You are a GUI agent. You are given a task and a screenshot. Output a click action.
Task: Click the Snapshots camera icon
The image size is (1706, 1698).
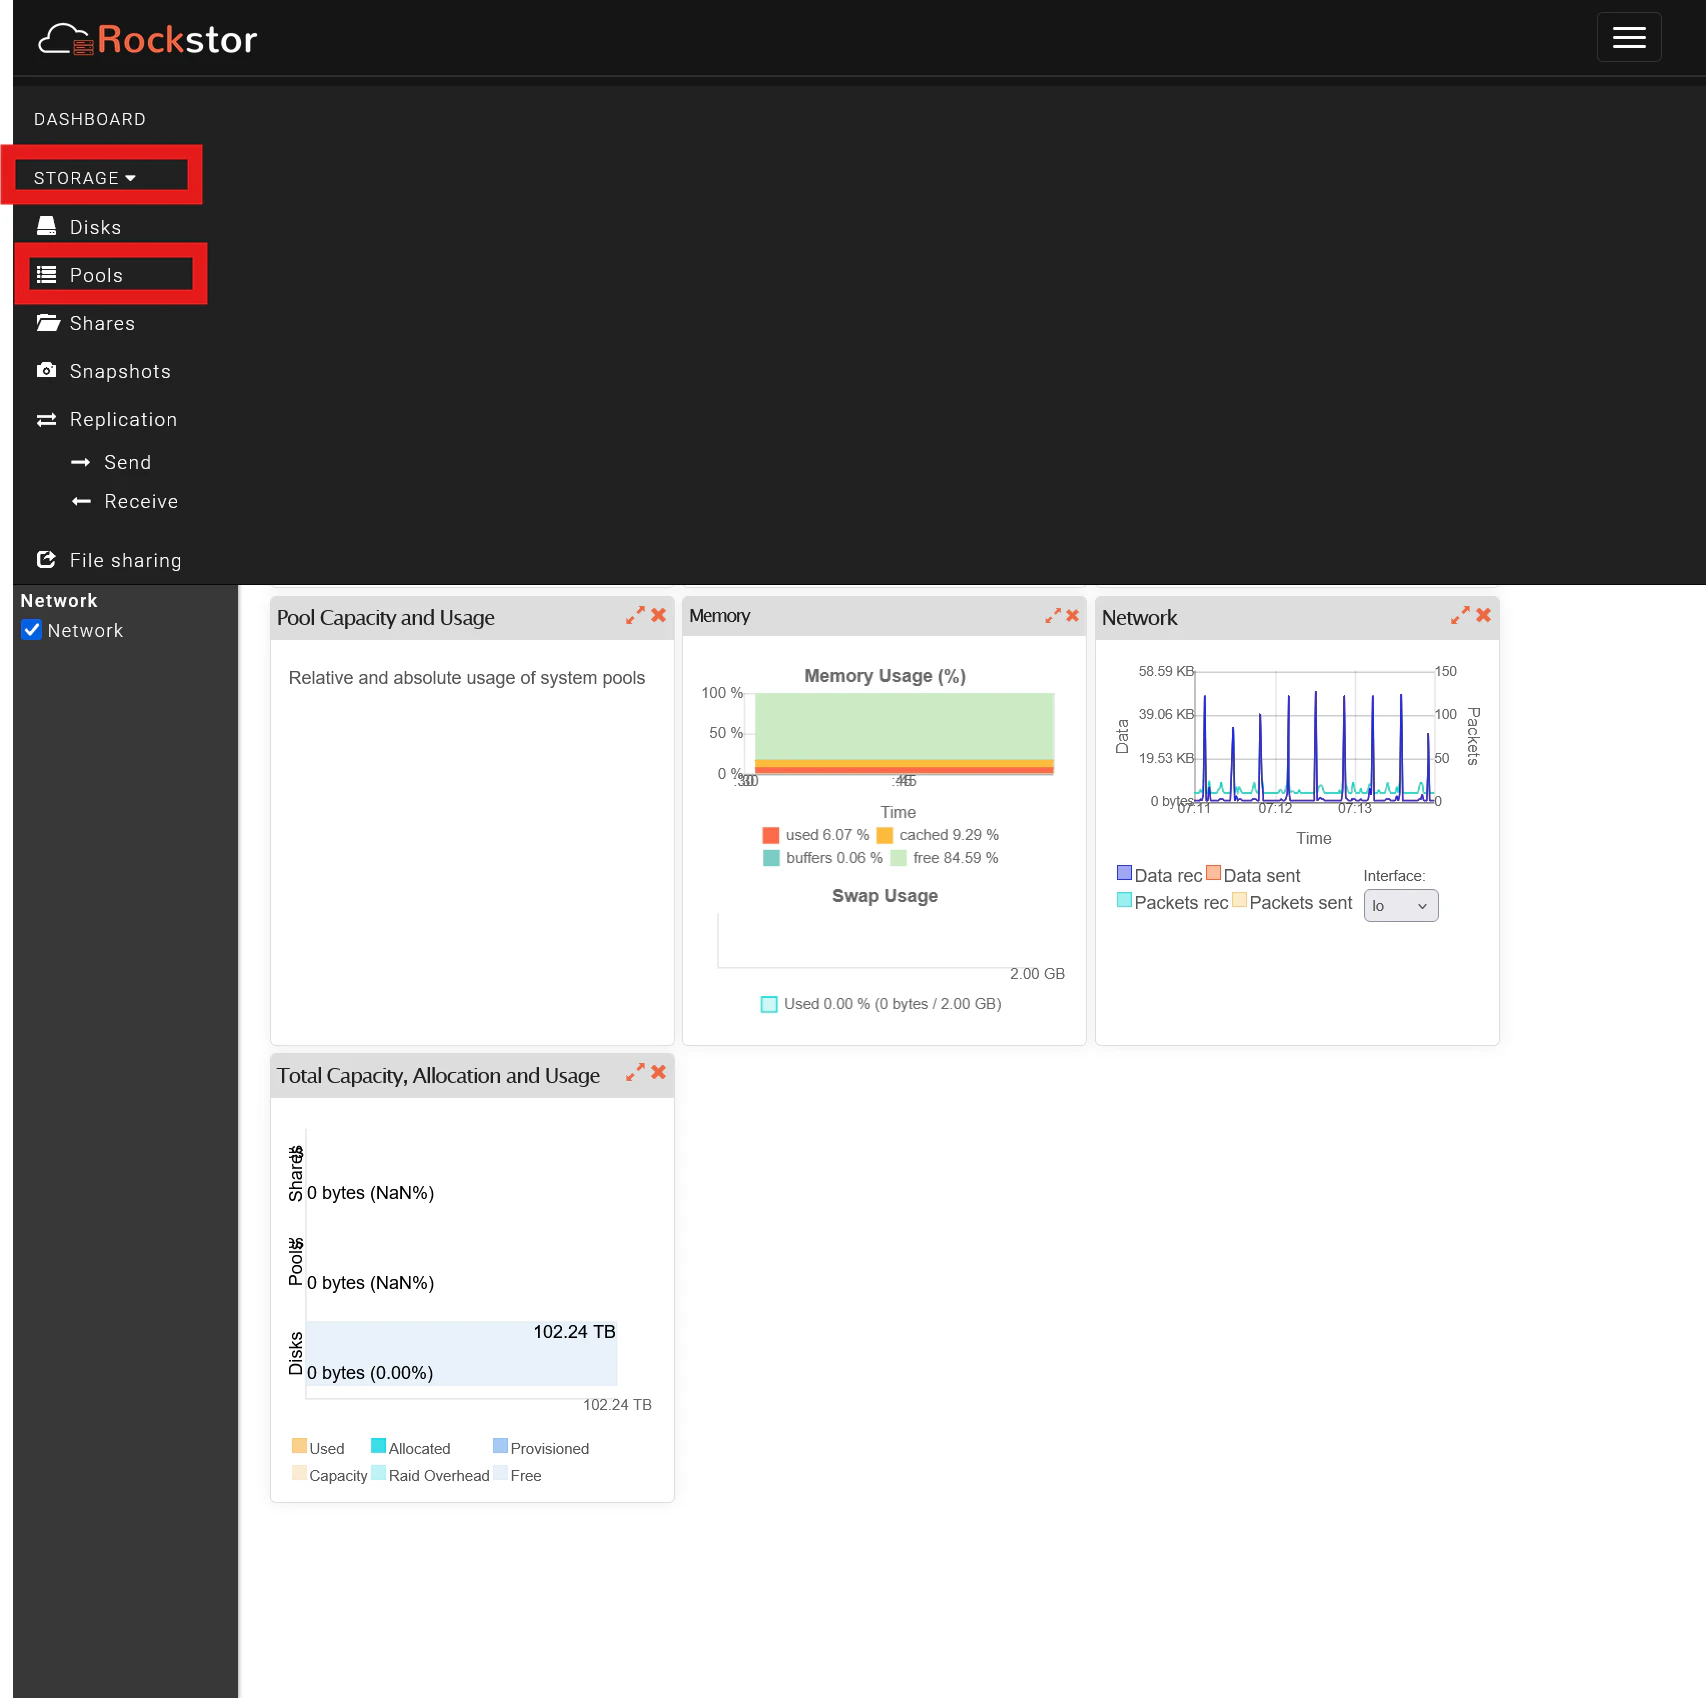pyautogui.click(x=46, y=370)
